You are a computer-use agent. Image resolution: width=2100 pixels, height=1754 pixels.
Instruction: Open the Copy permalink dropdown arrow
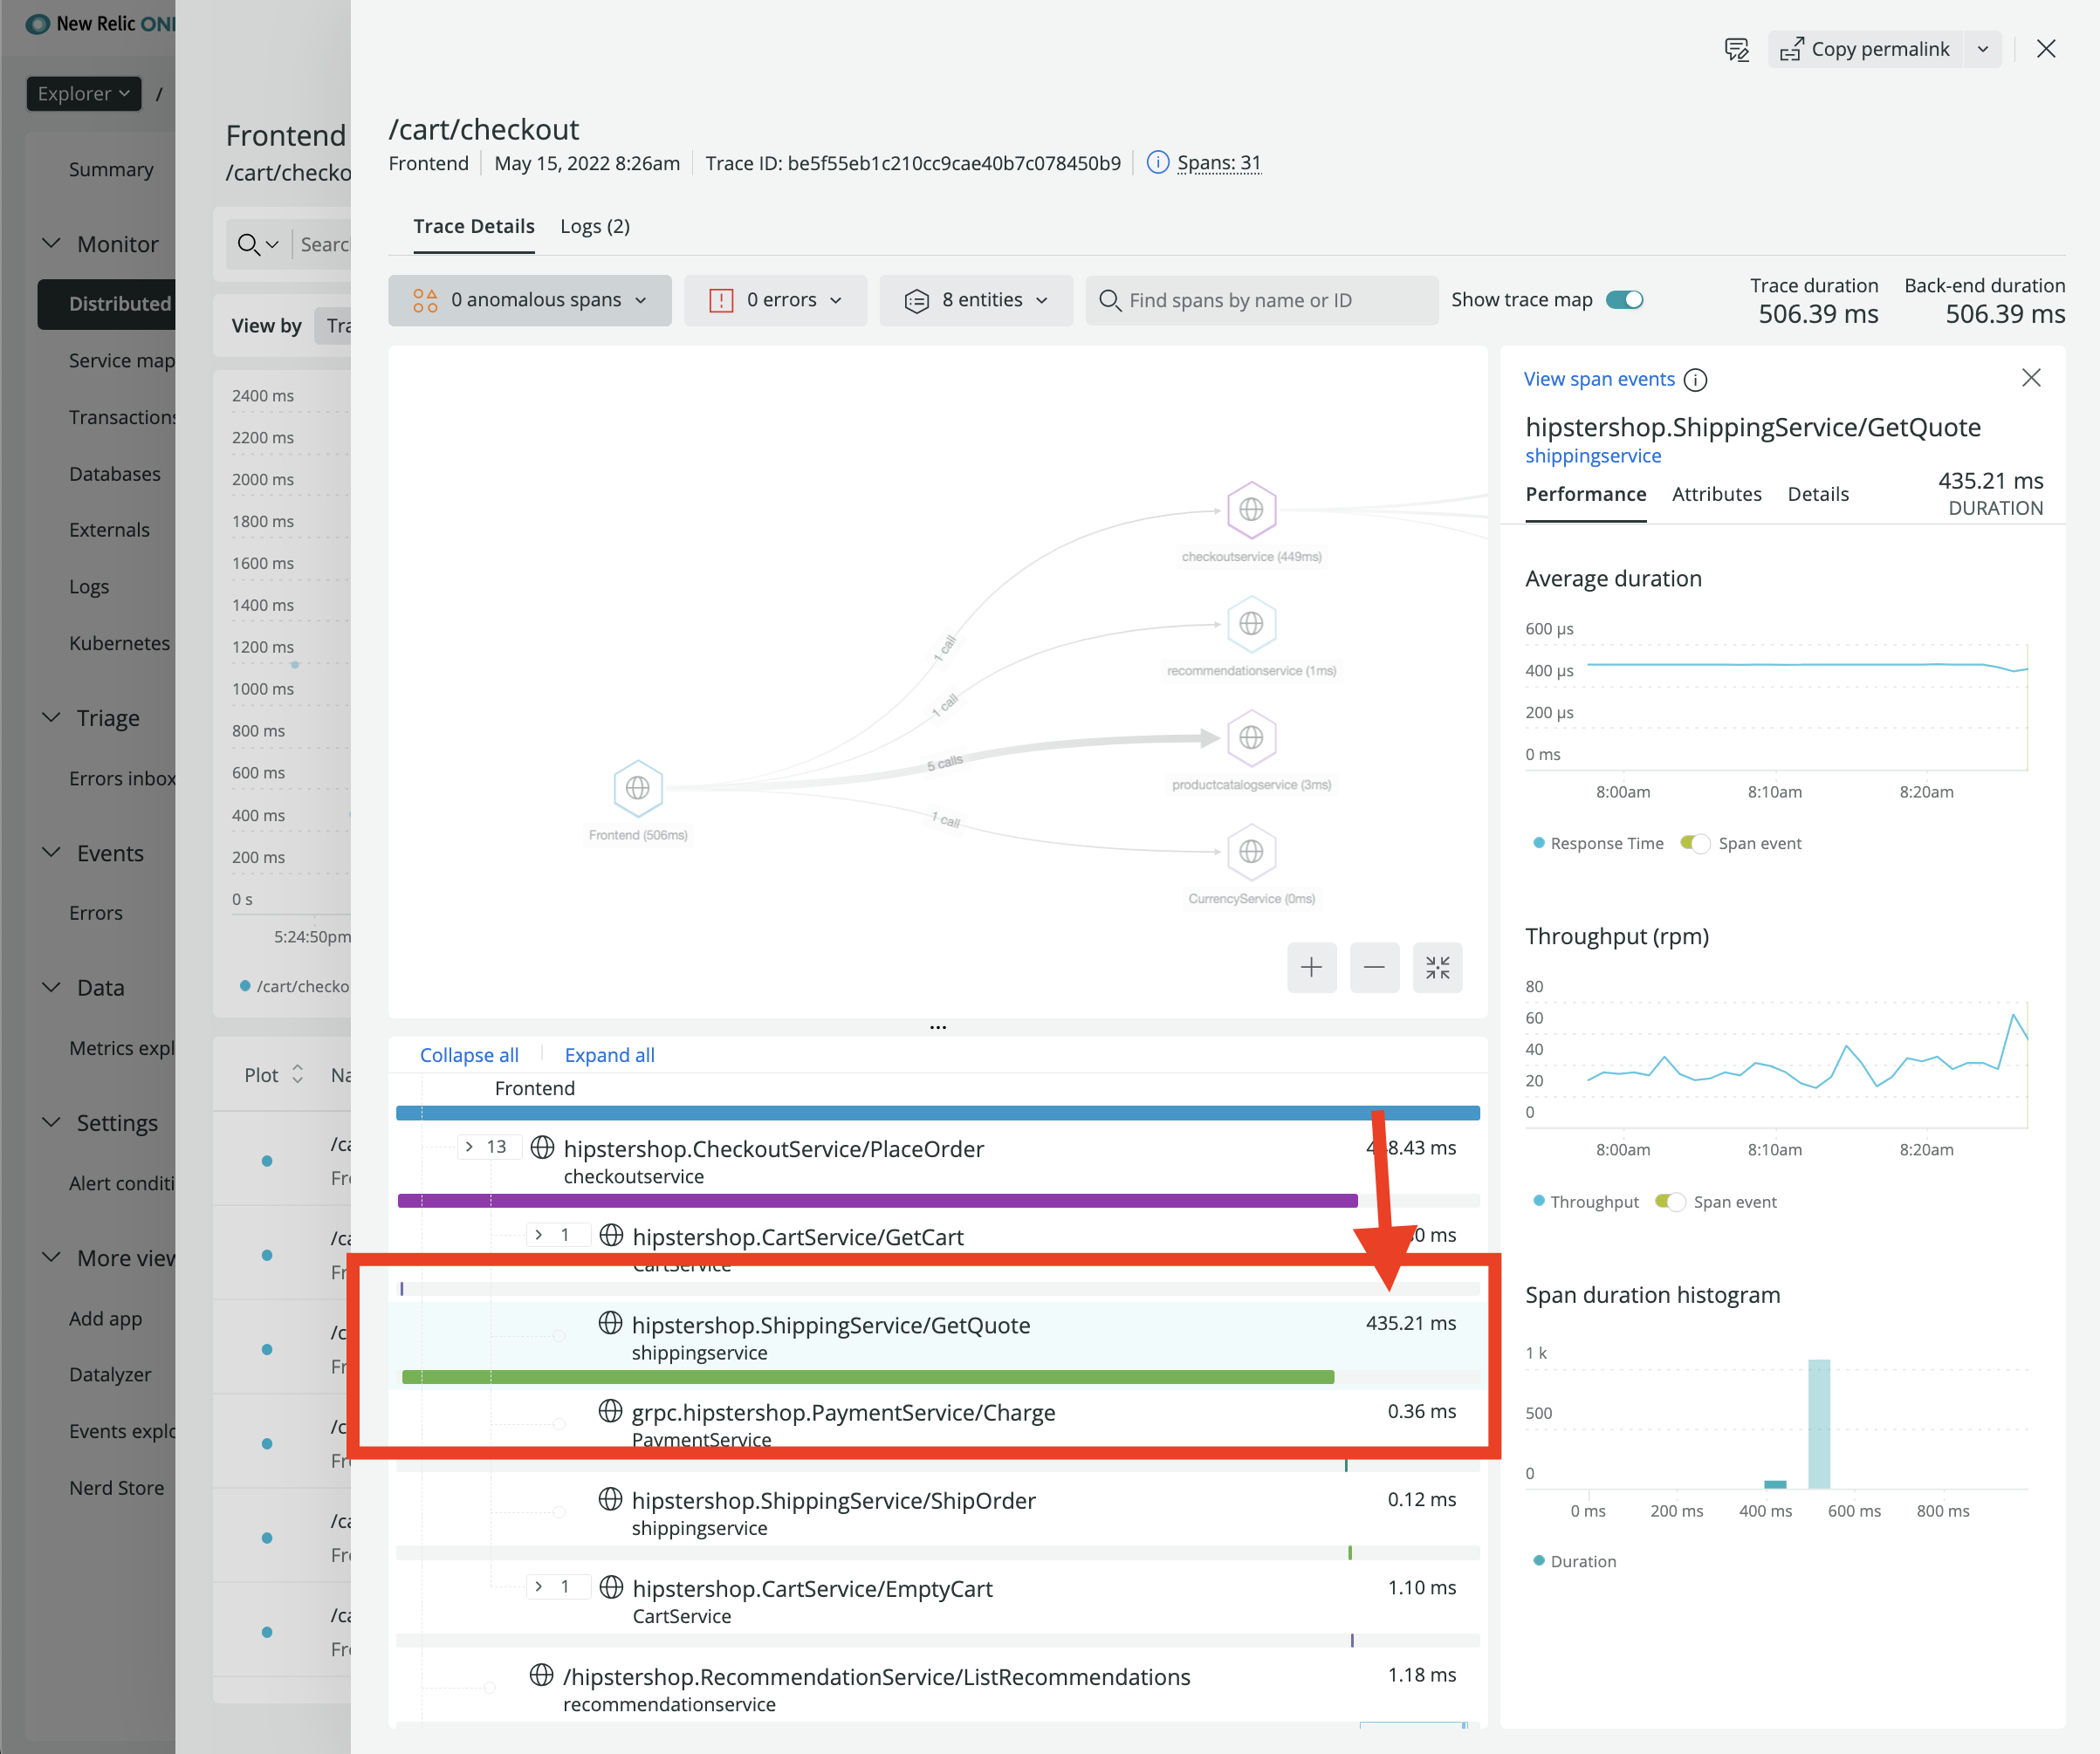click(1982, 49)
